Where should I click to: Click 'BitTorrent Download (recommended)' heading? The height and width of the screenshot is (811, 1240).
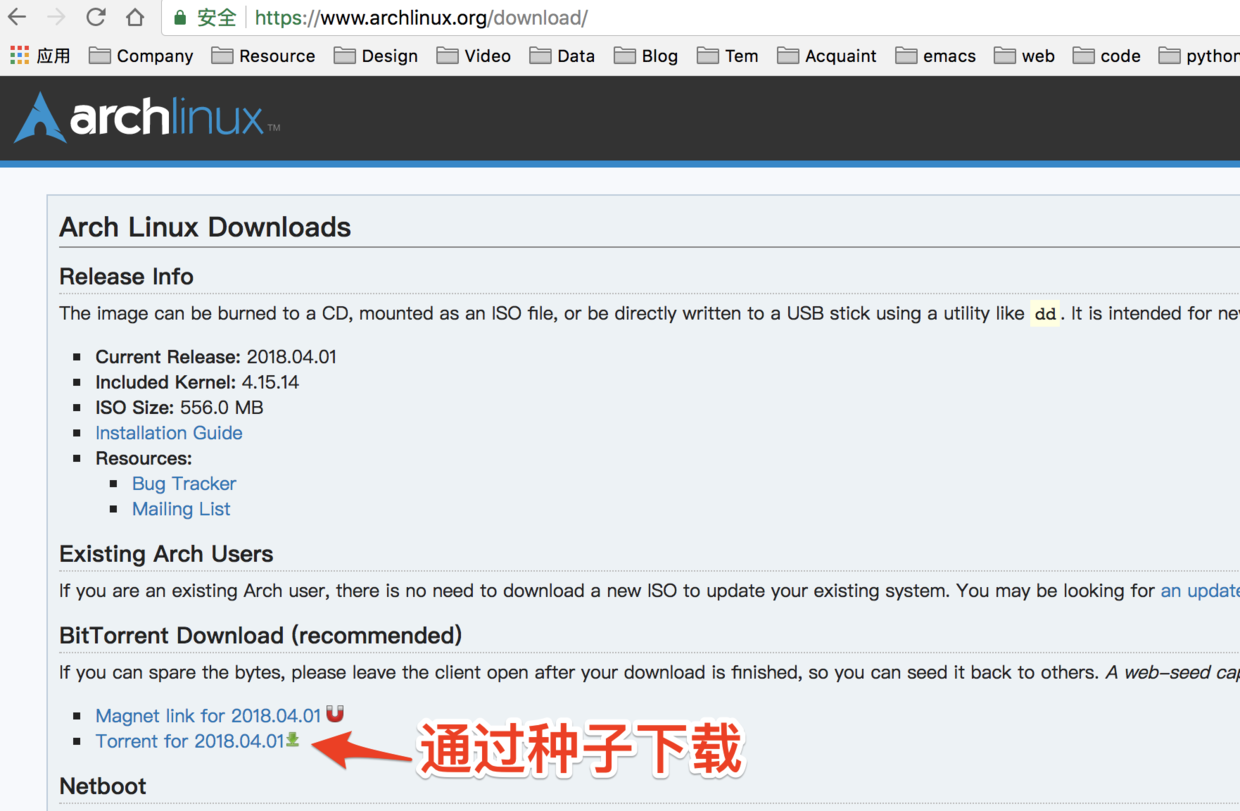point(260,636)
